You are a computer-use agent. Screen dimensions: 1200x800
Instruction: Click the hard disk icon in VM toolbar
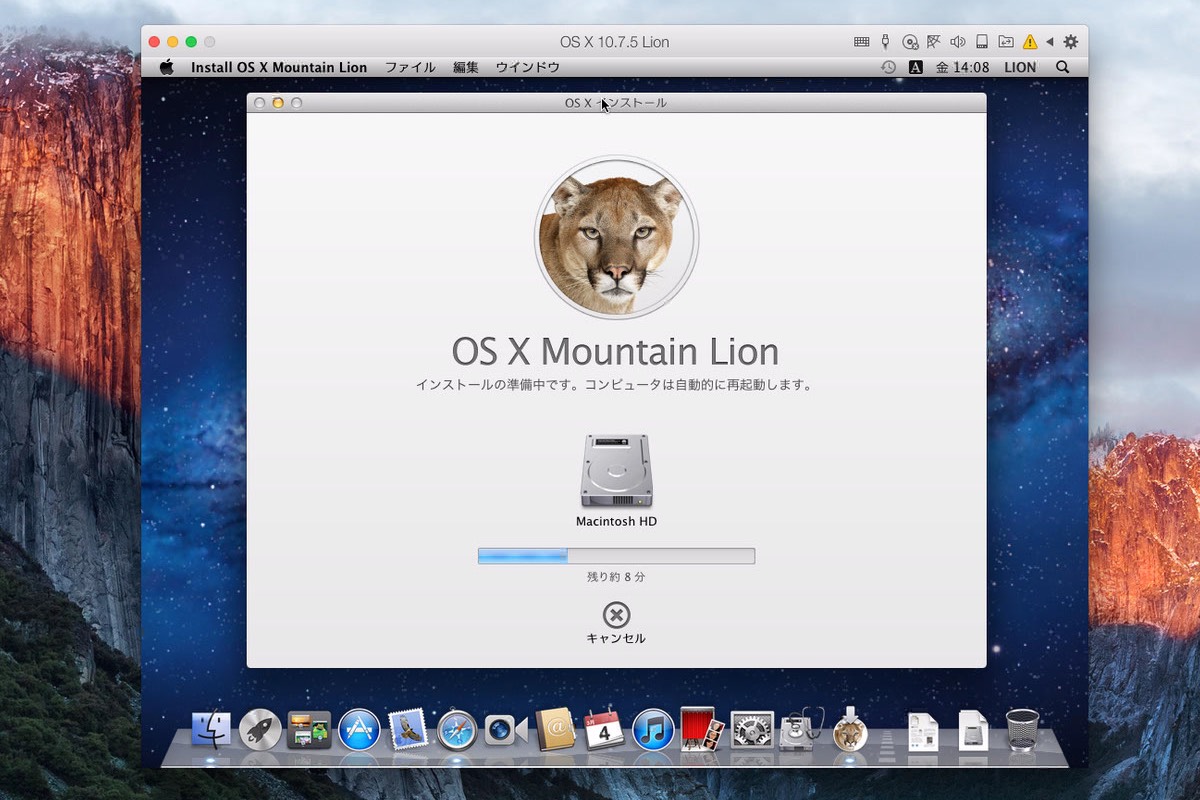click(x=982, y=42)
